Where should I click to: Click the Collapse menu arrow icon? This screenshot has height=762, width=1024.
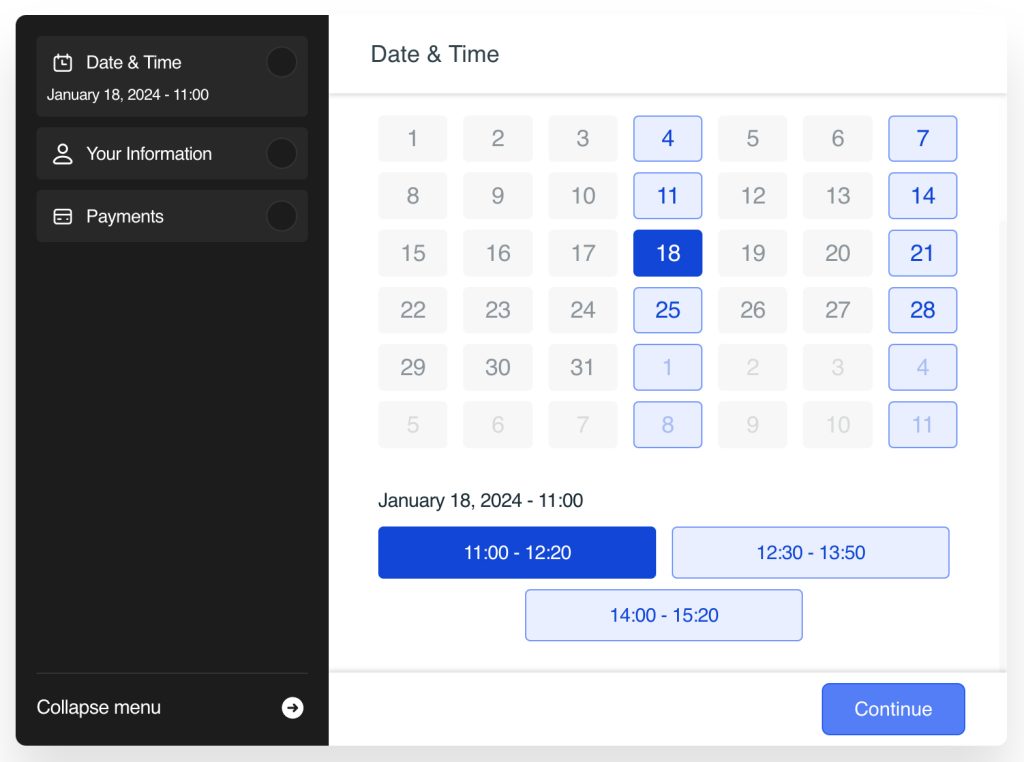[292, 708]
